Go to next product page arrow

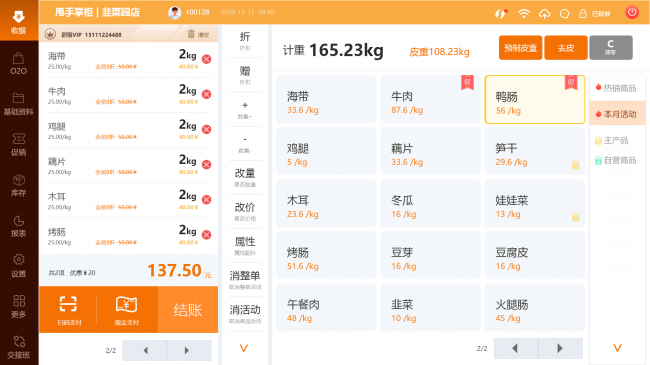tap(560, 348)
